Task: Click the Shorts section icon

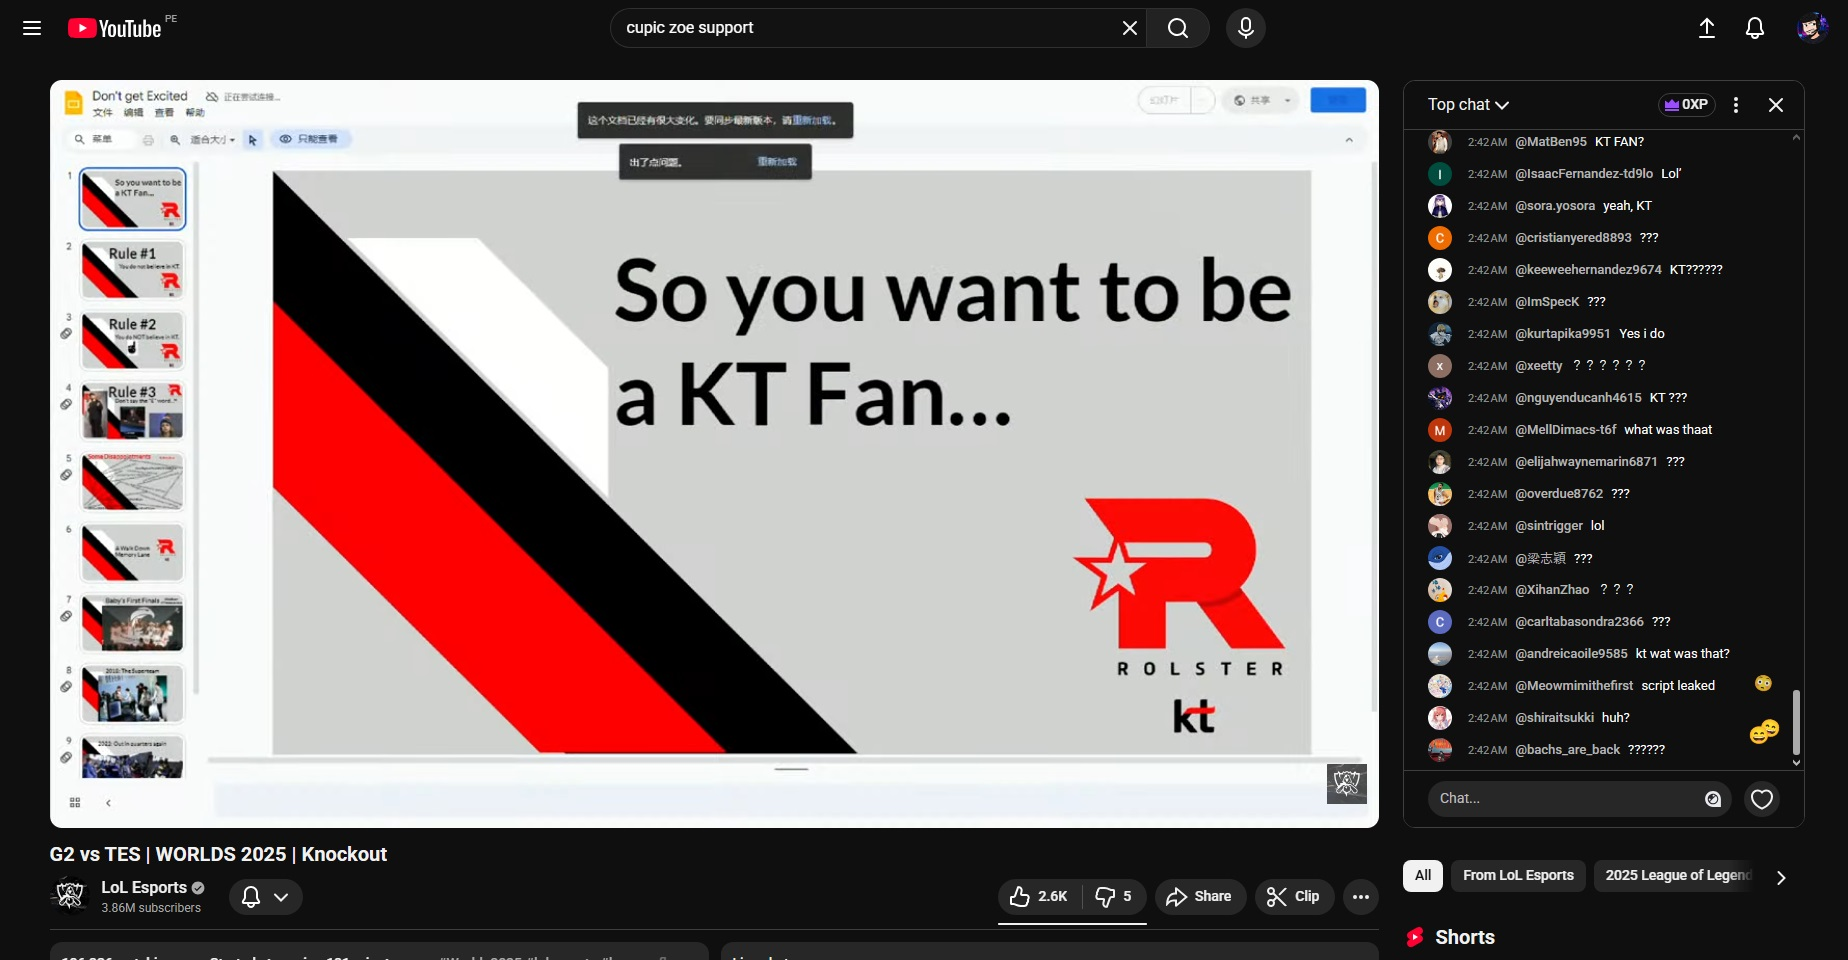Action: pyautogui.click(x=1415, y=938)
